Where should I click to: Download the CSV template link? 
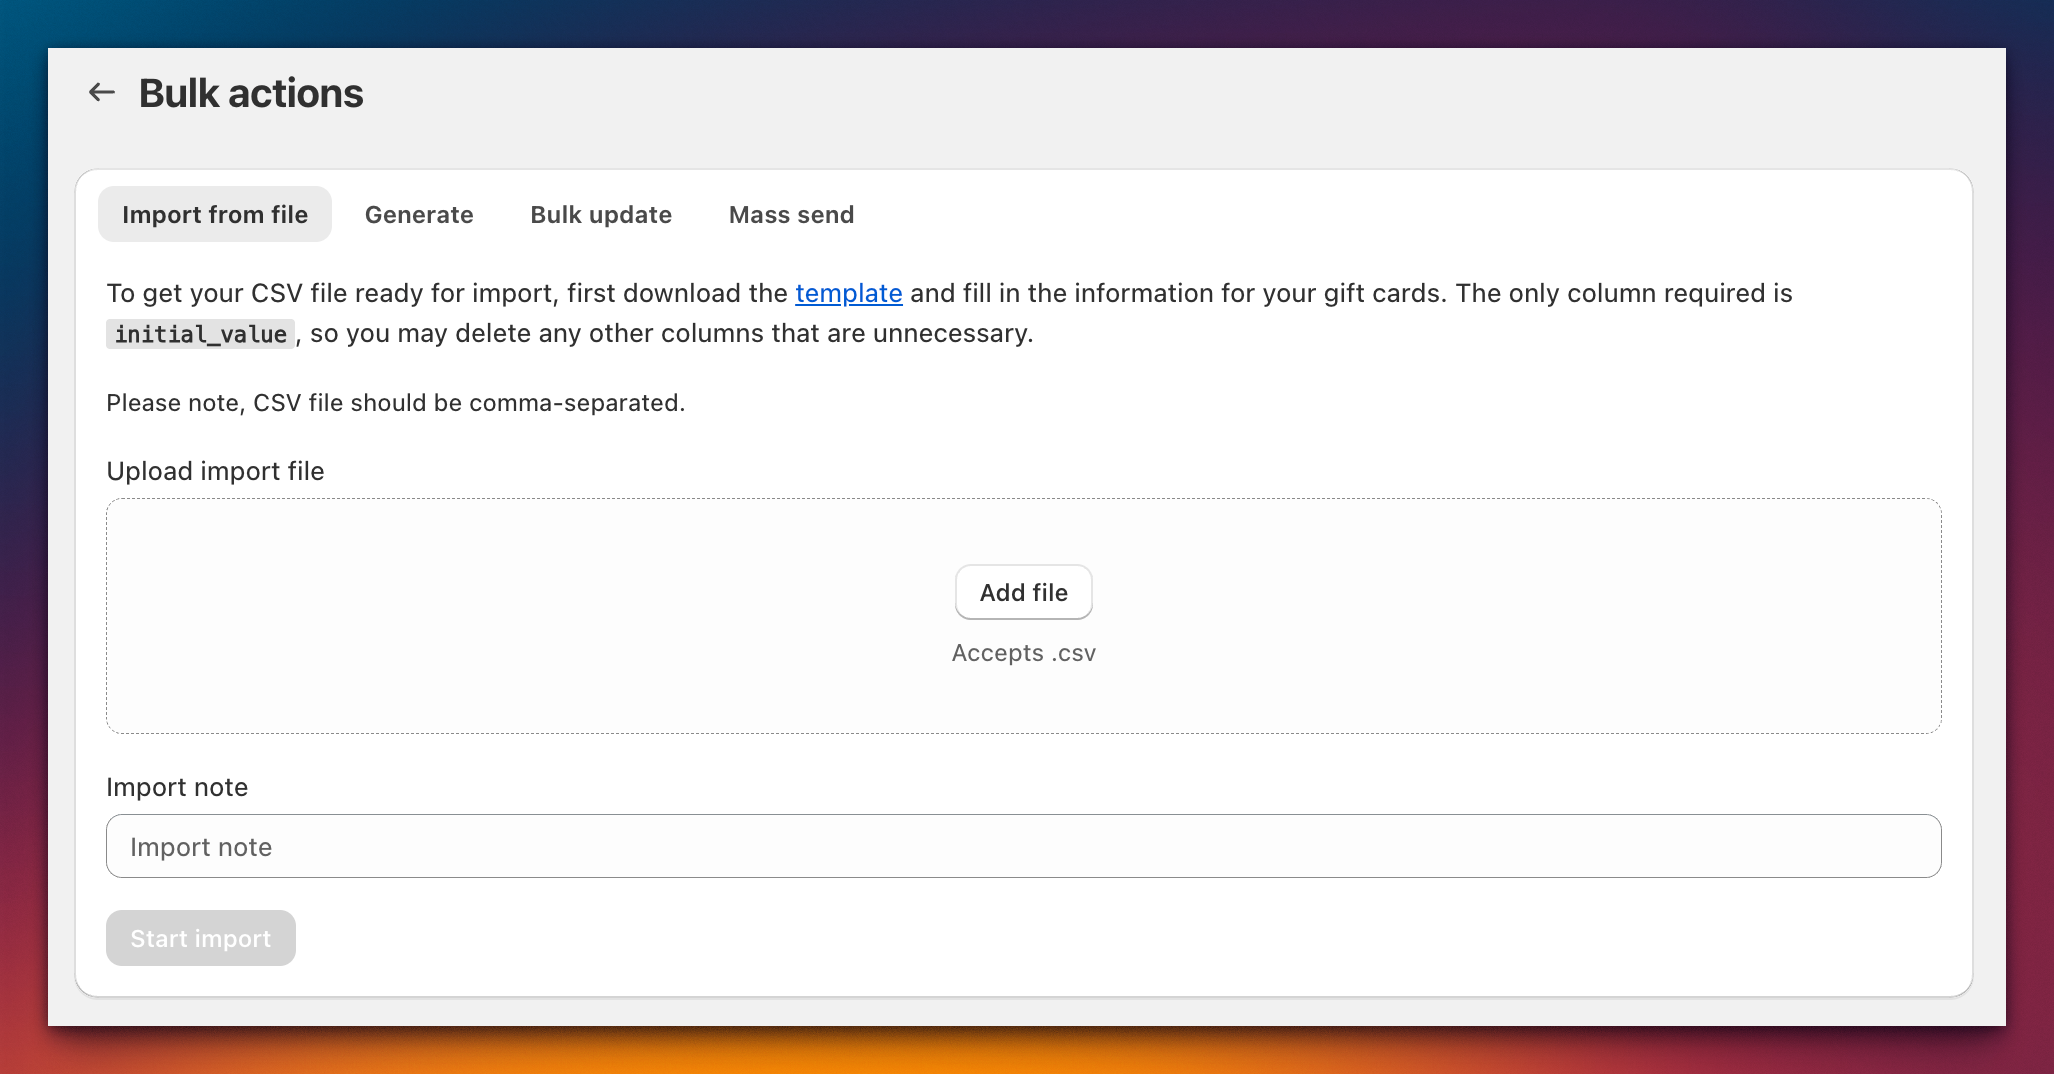point(849,293)
